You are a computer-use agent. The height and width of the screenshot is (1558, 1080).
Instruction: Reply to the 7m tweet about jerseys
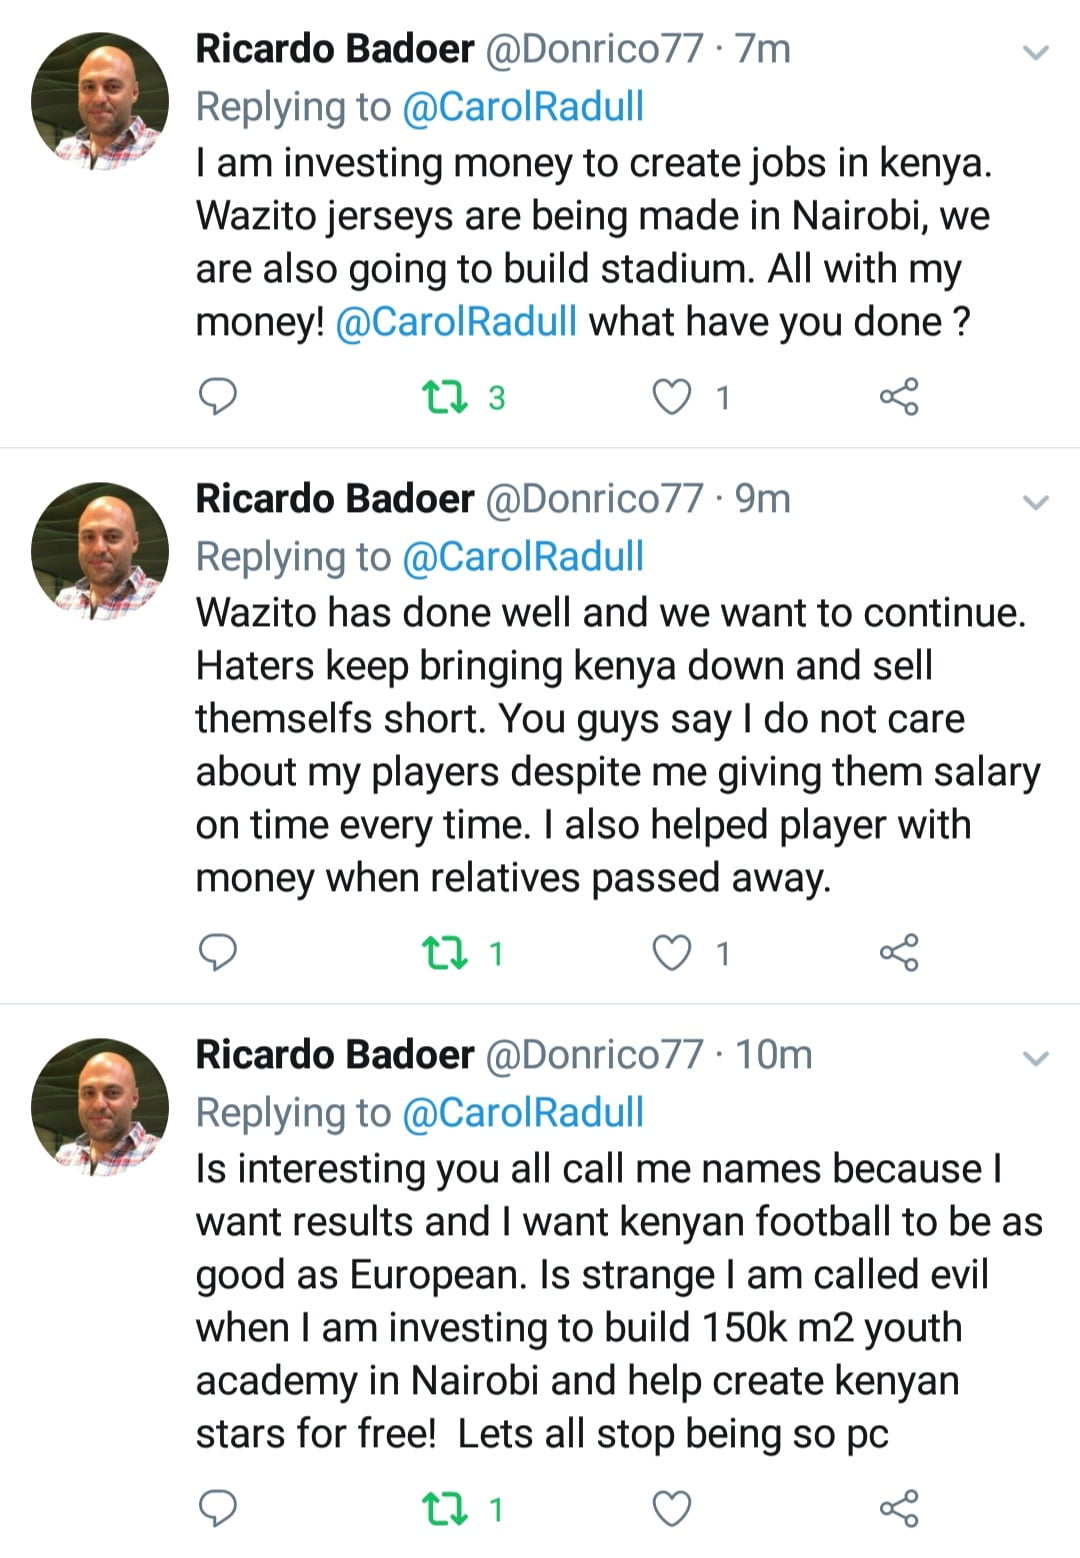click(x=218, y=397)
